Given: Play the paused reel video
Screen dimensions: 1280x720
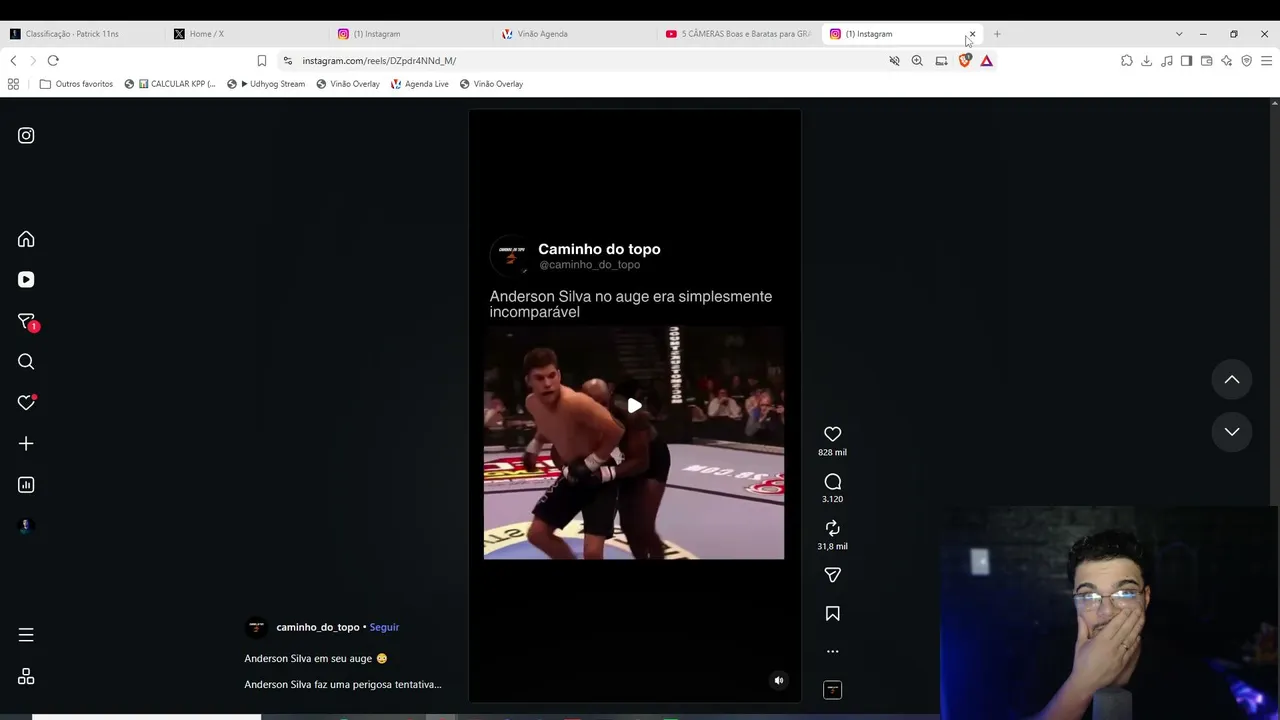Looking at the screenshot, I should (x=634, y=406).
